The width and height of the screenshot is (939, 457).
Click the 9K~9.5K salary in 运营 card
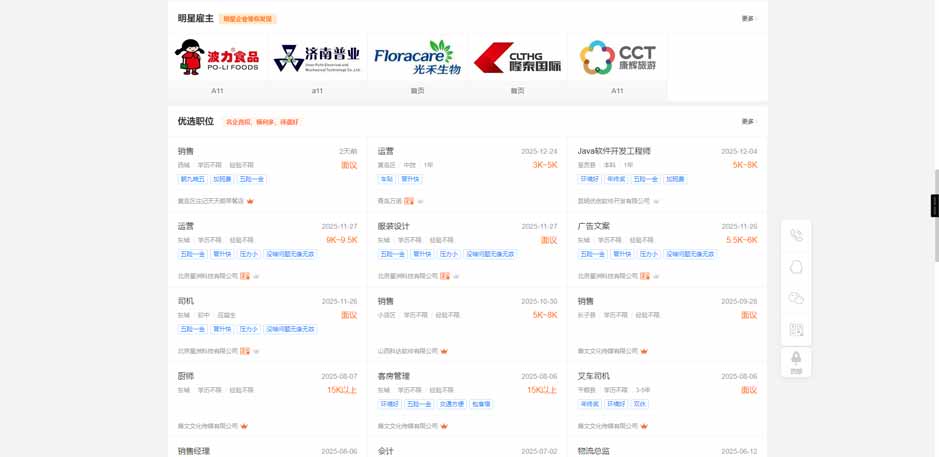(x=342, y=240)
